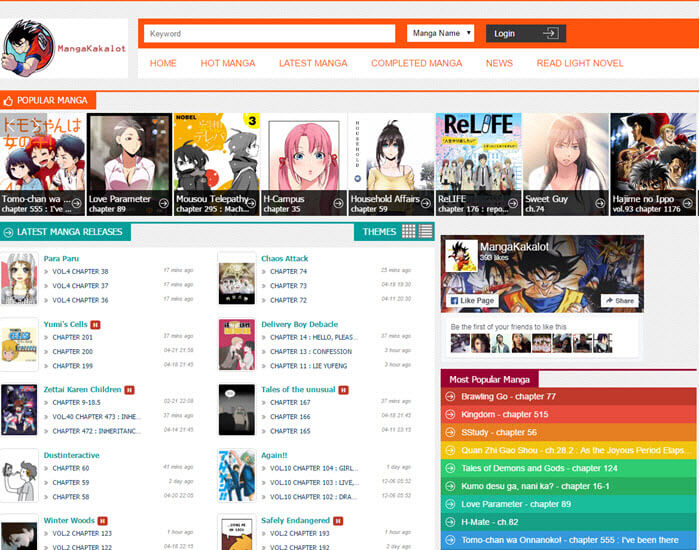The image size is (700, 550).
Task: Click the arrow icon beside Brawling Go
Action: (450, 396)
